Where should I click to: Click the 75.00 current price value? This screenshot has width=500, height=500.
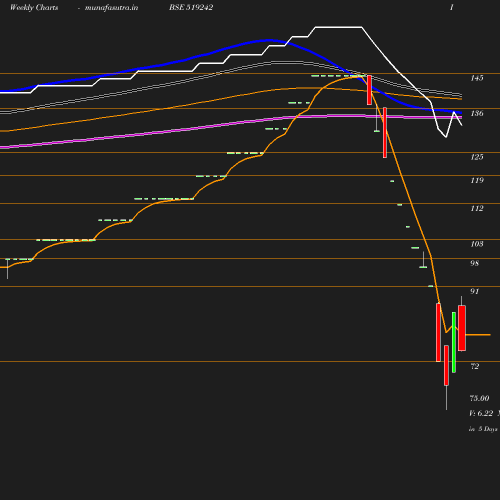tap(479, 398)
